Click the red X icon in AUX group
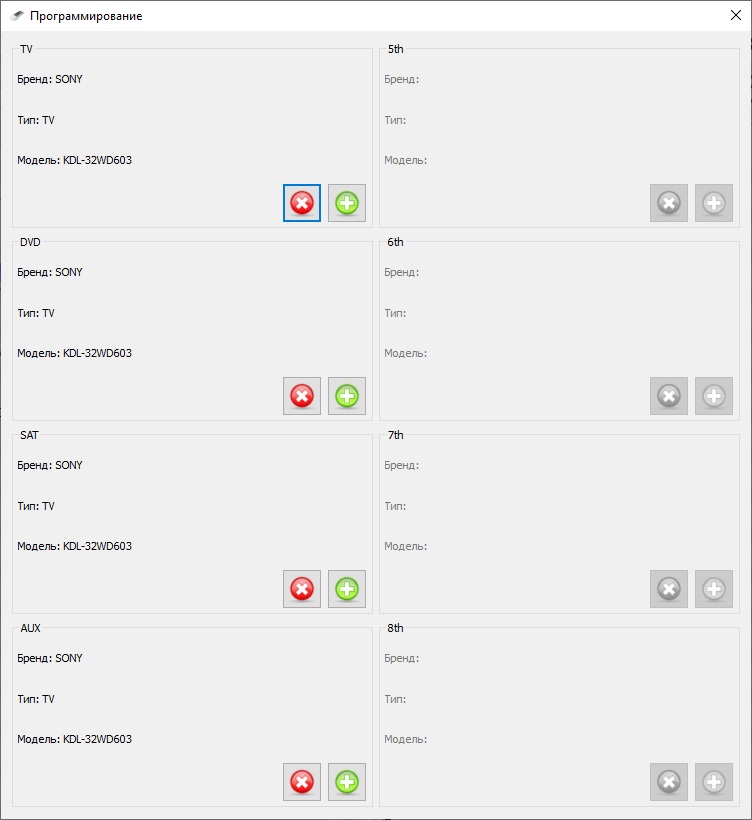Screen dimensions: 752x820 point(302,782)
